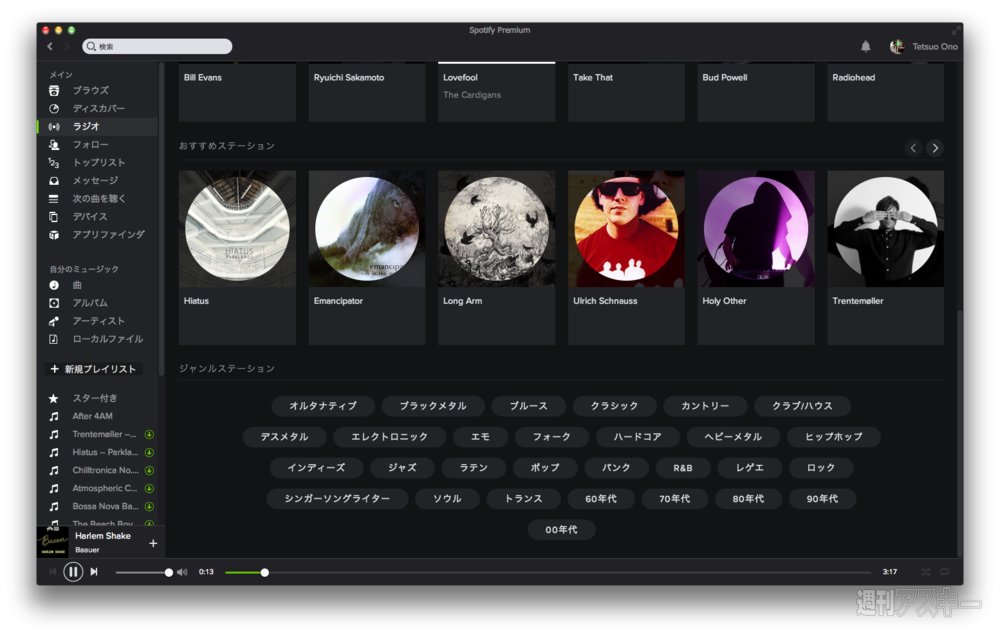Choose the ブラックメタル genre station
The width and height of the screenshot is (1000, 636).
tap(433, 406)
